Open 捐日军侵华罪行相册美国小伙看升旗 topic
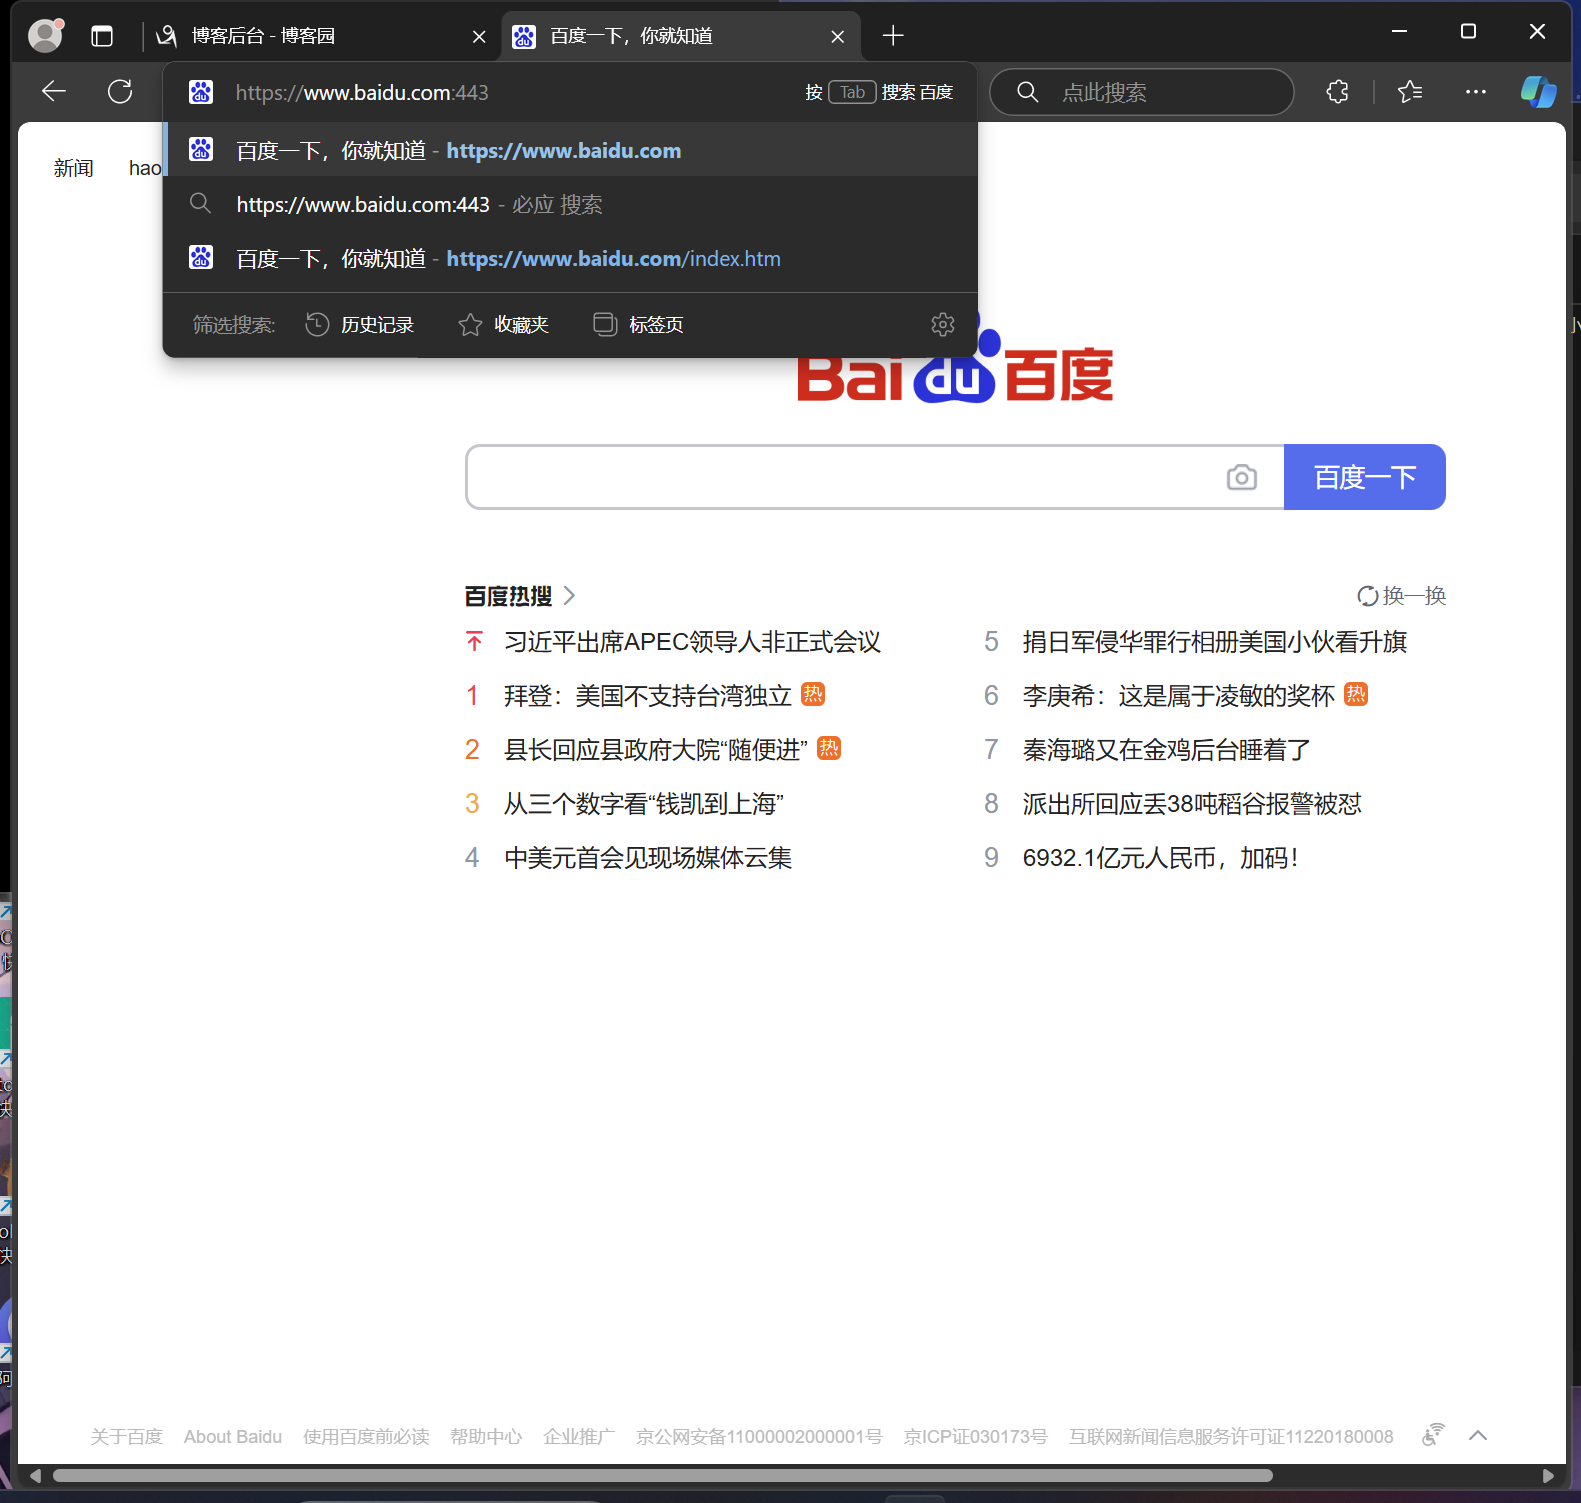 coord(1215,642)
